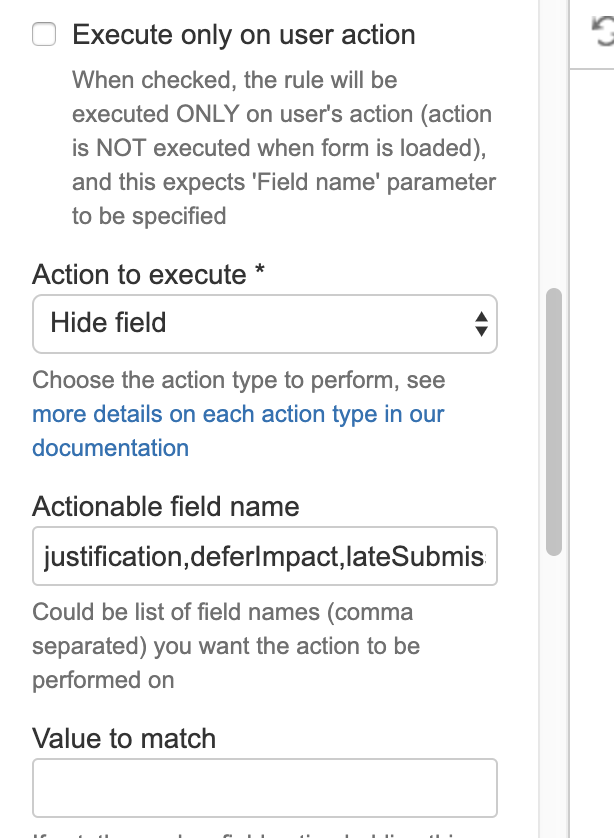Click the Value to match heading
The width and height of the screenshot is (614, 838).
tap(124, 738)
